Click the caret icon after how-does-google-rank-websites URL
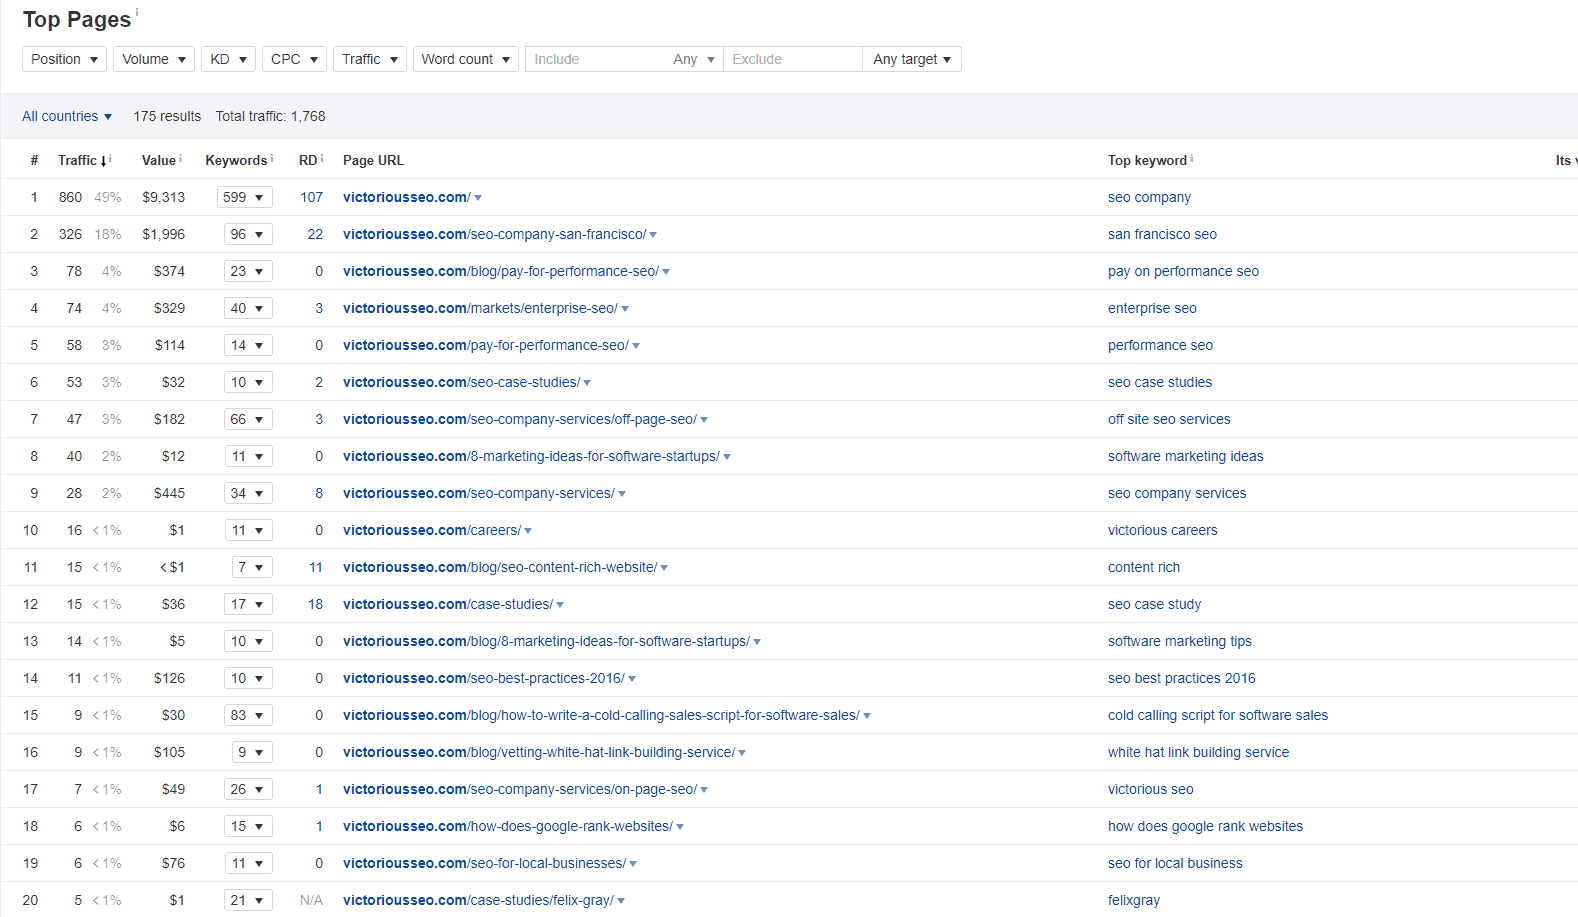 pos(680,827)
